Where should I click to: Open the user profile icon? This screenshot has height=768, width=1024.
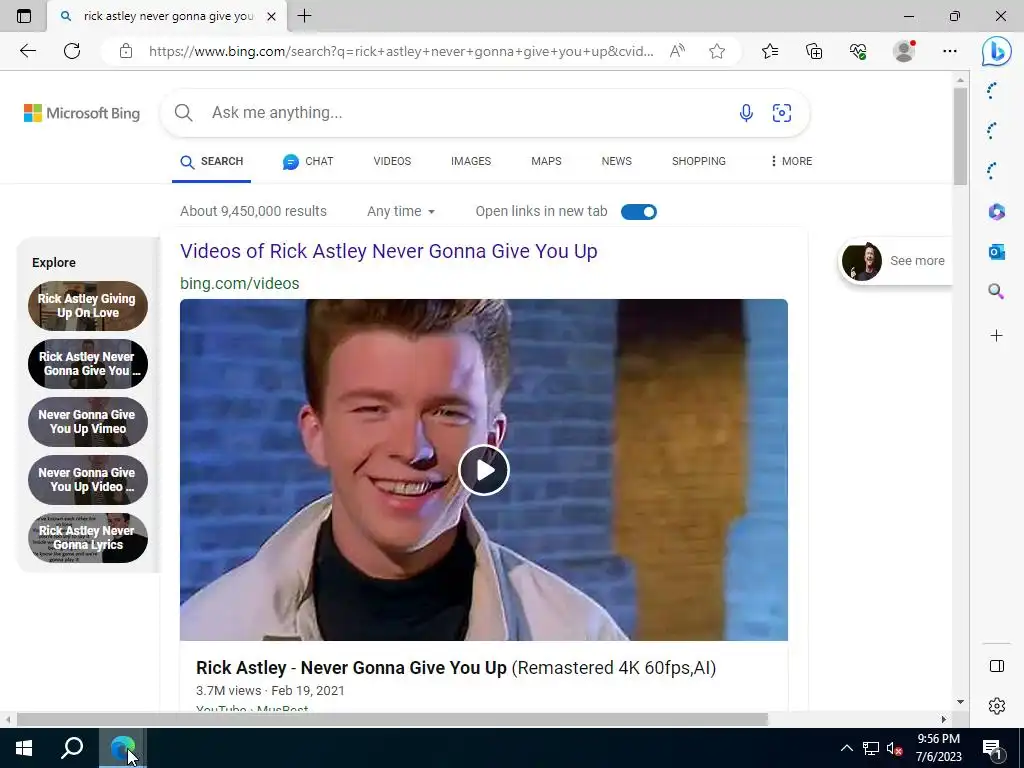(x=904, y=51)
